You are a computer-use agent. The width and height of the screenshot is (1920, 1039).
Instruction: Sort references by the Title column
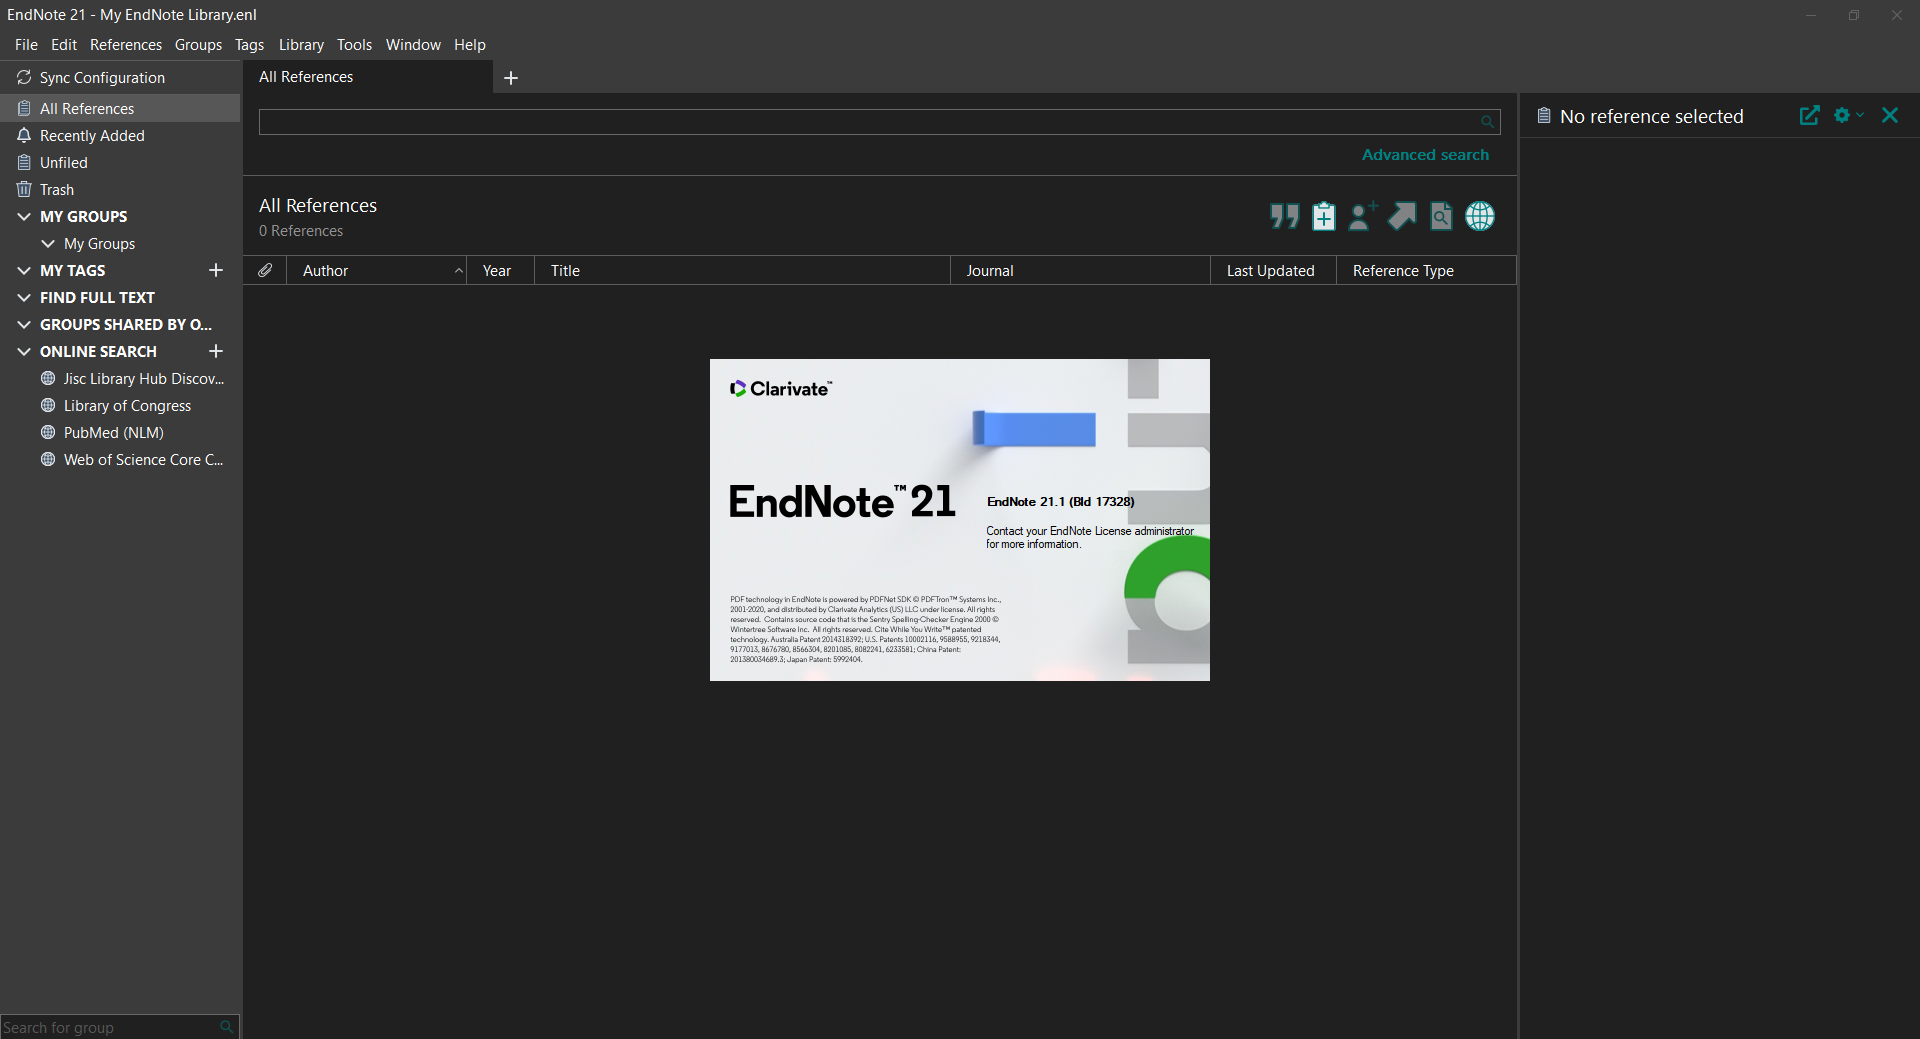click(x=742, y=271)
